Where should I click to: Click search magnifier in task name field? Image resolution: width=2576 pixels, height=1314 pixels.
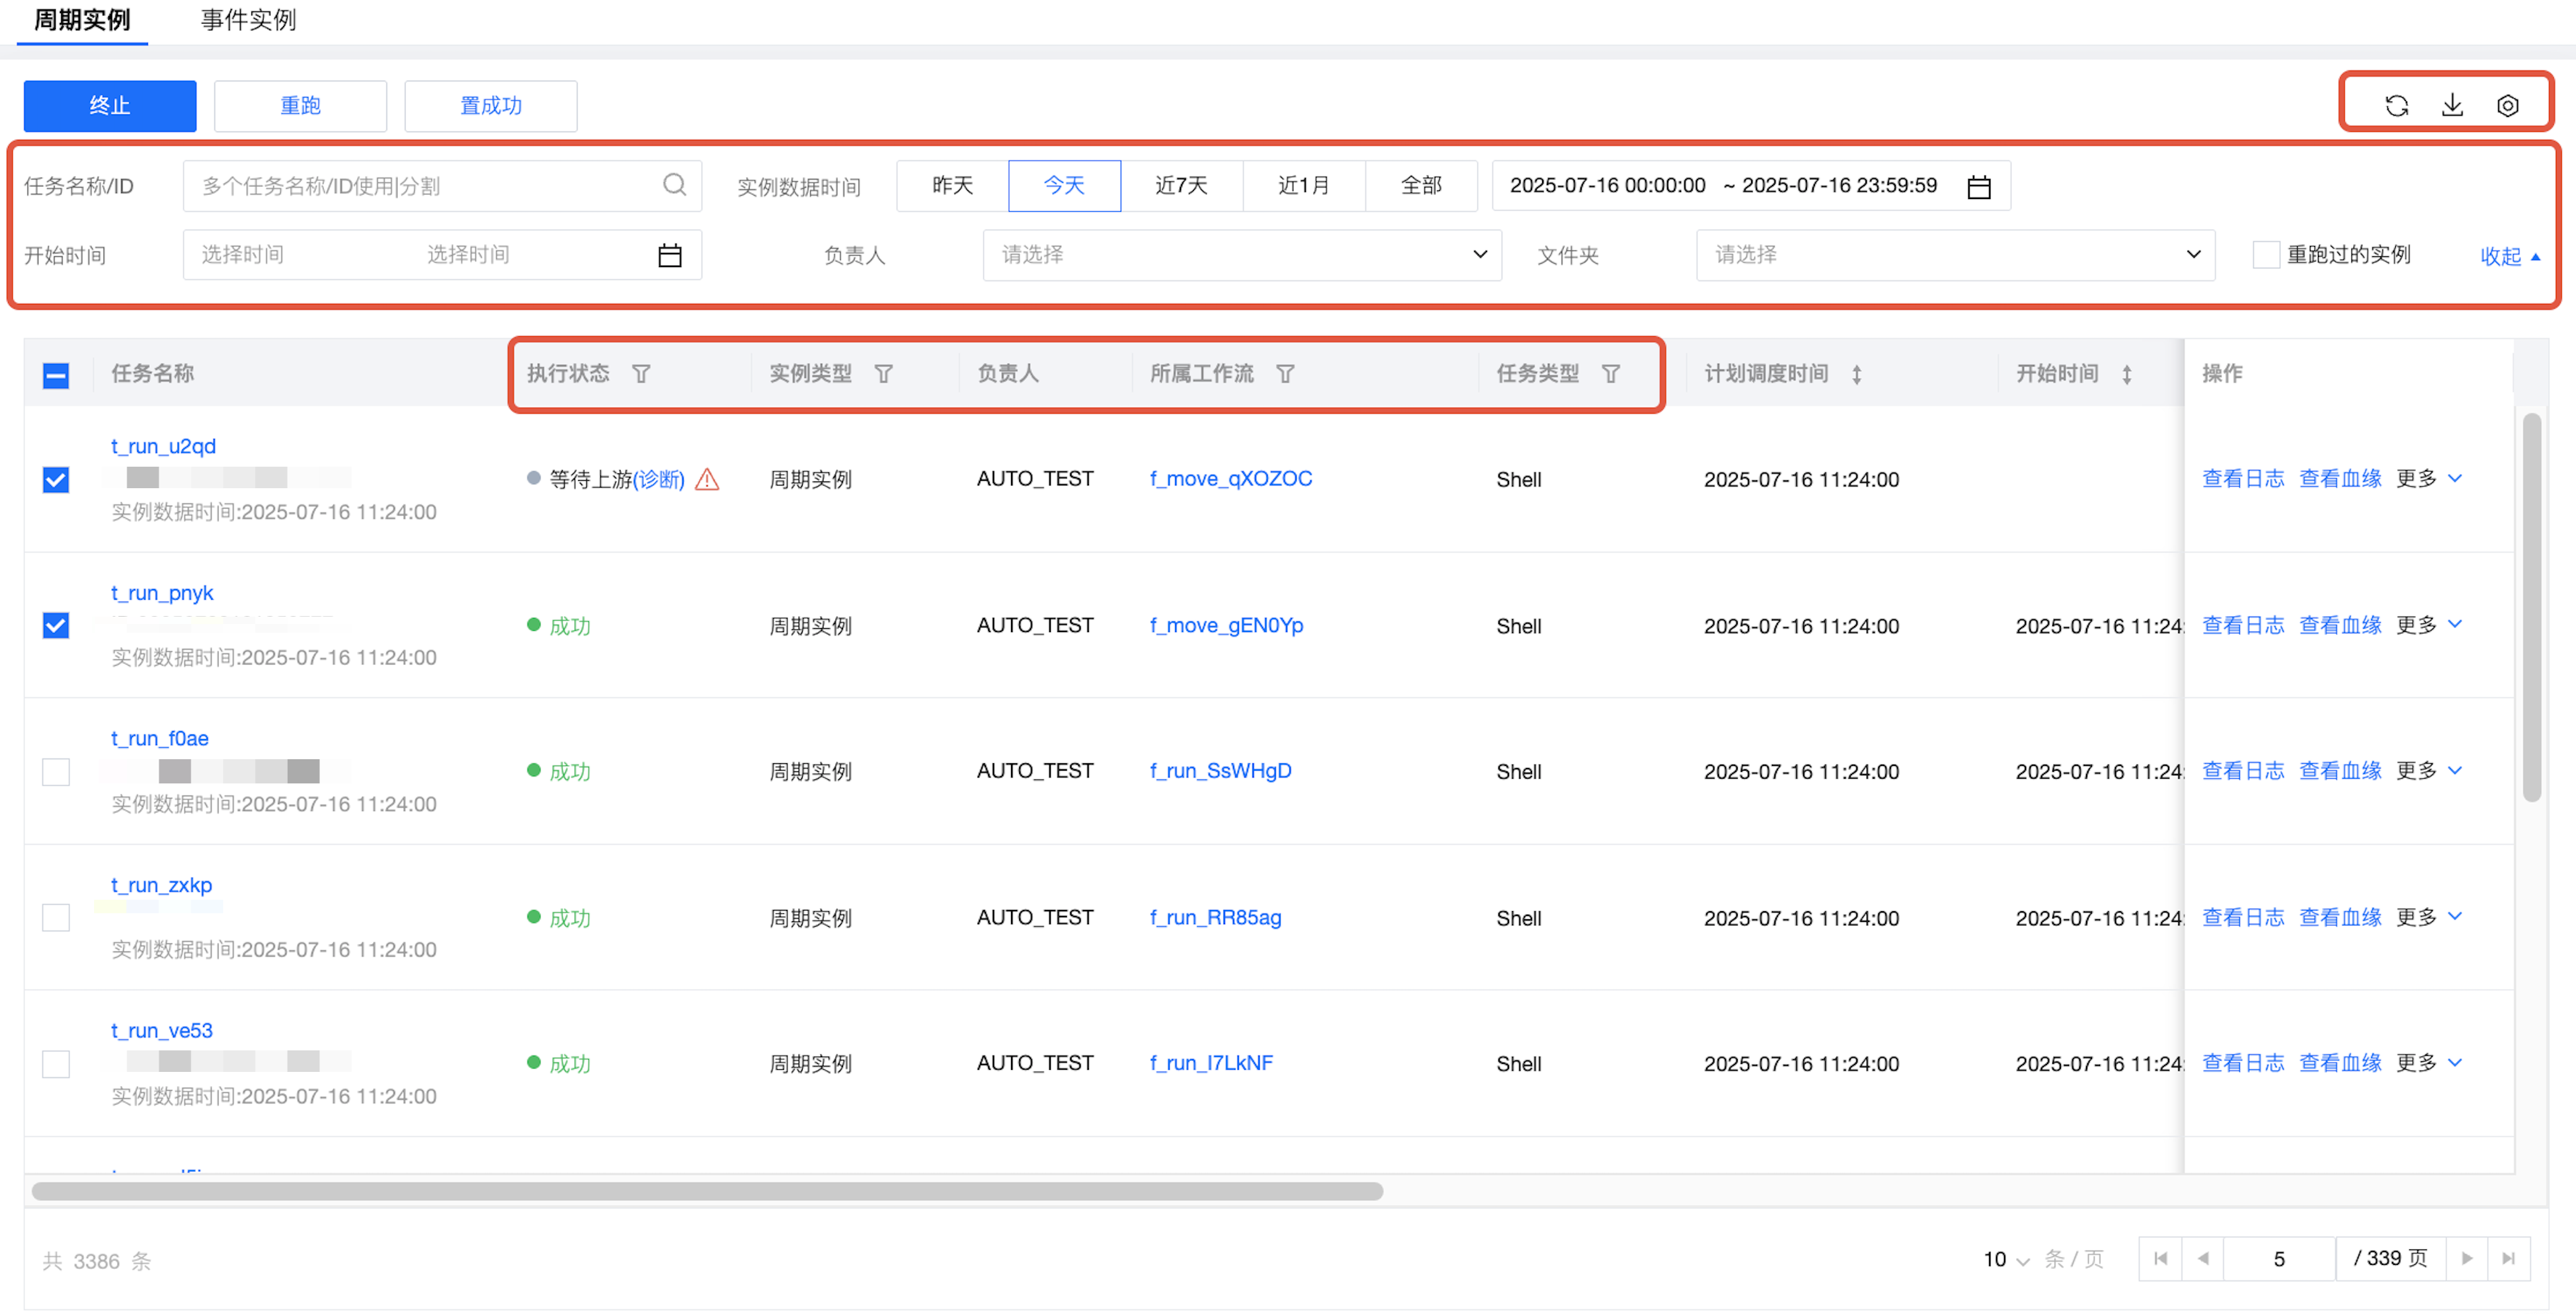(x=675, y=185)
